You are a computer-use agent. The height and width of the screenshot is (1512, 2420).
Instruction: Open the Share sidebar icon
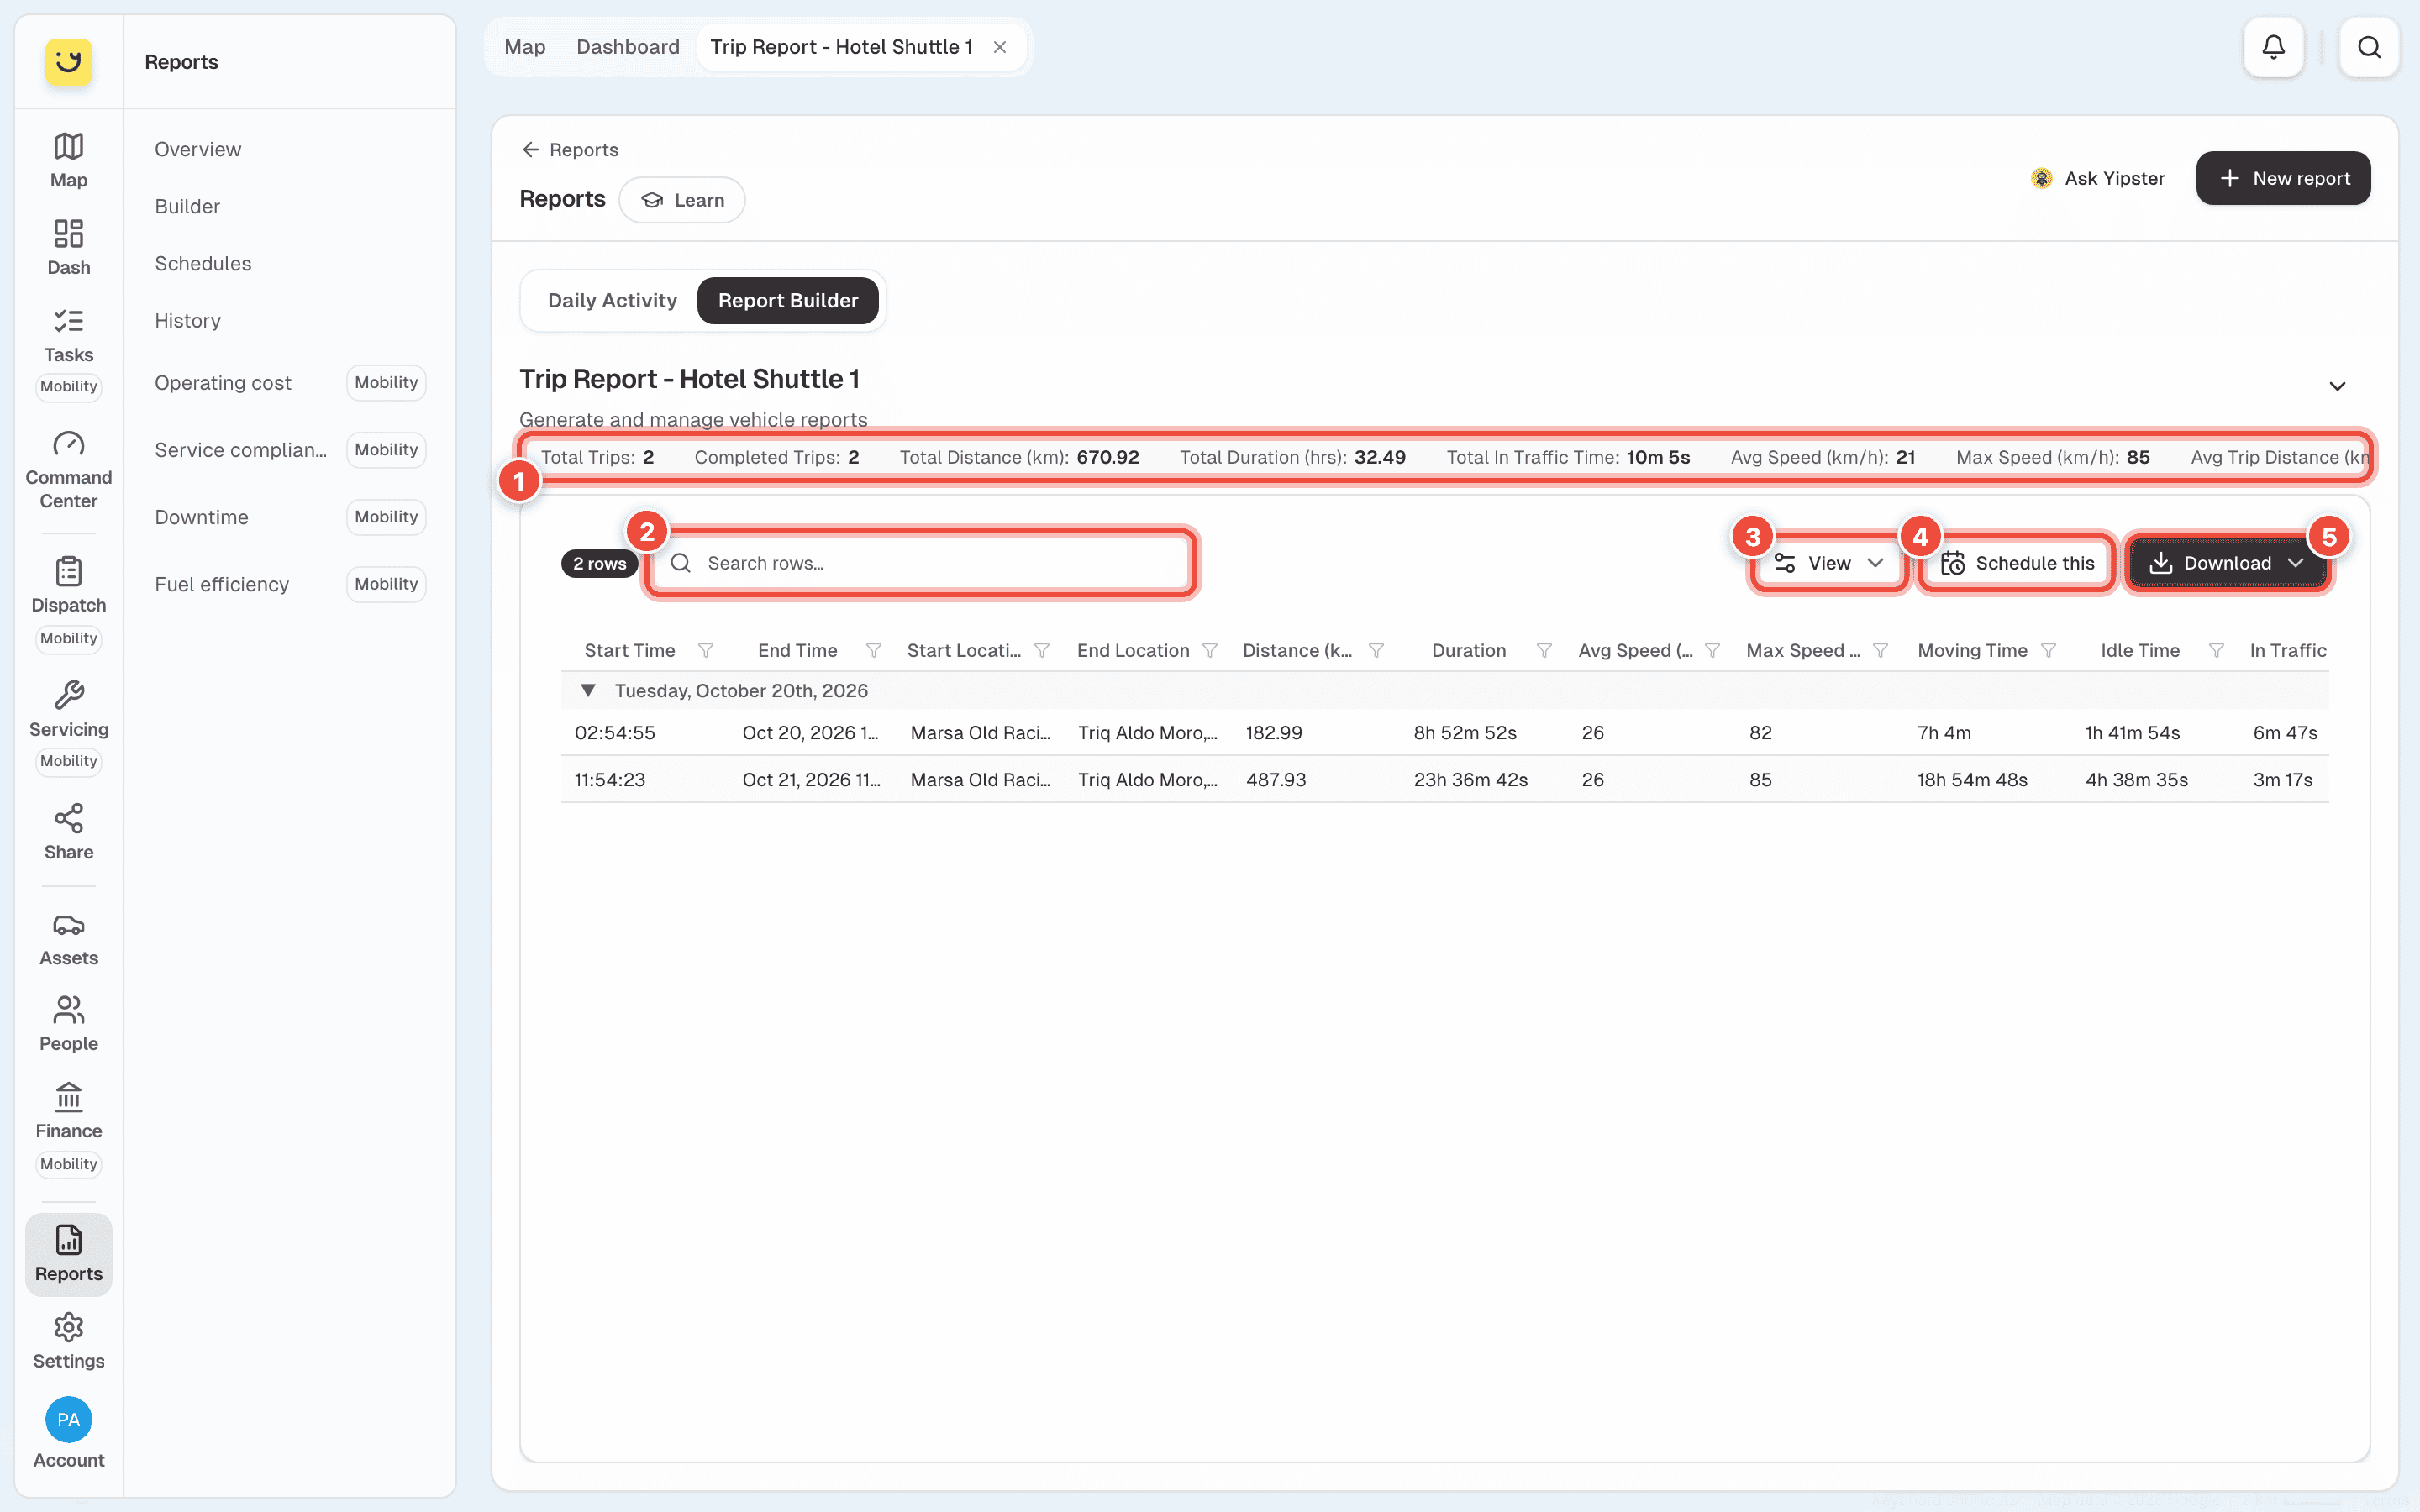tap(68, 832)
